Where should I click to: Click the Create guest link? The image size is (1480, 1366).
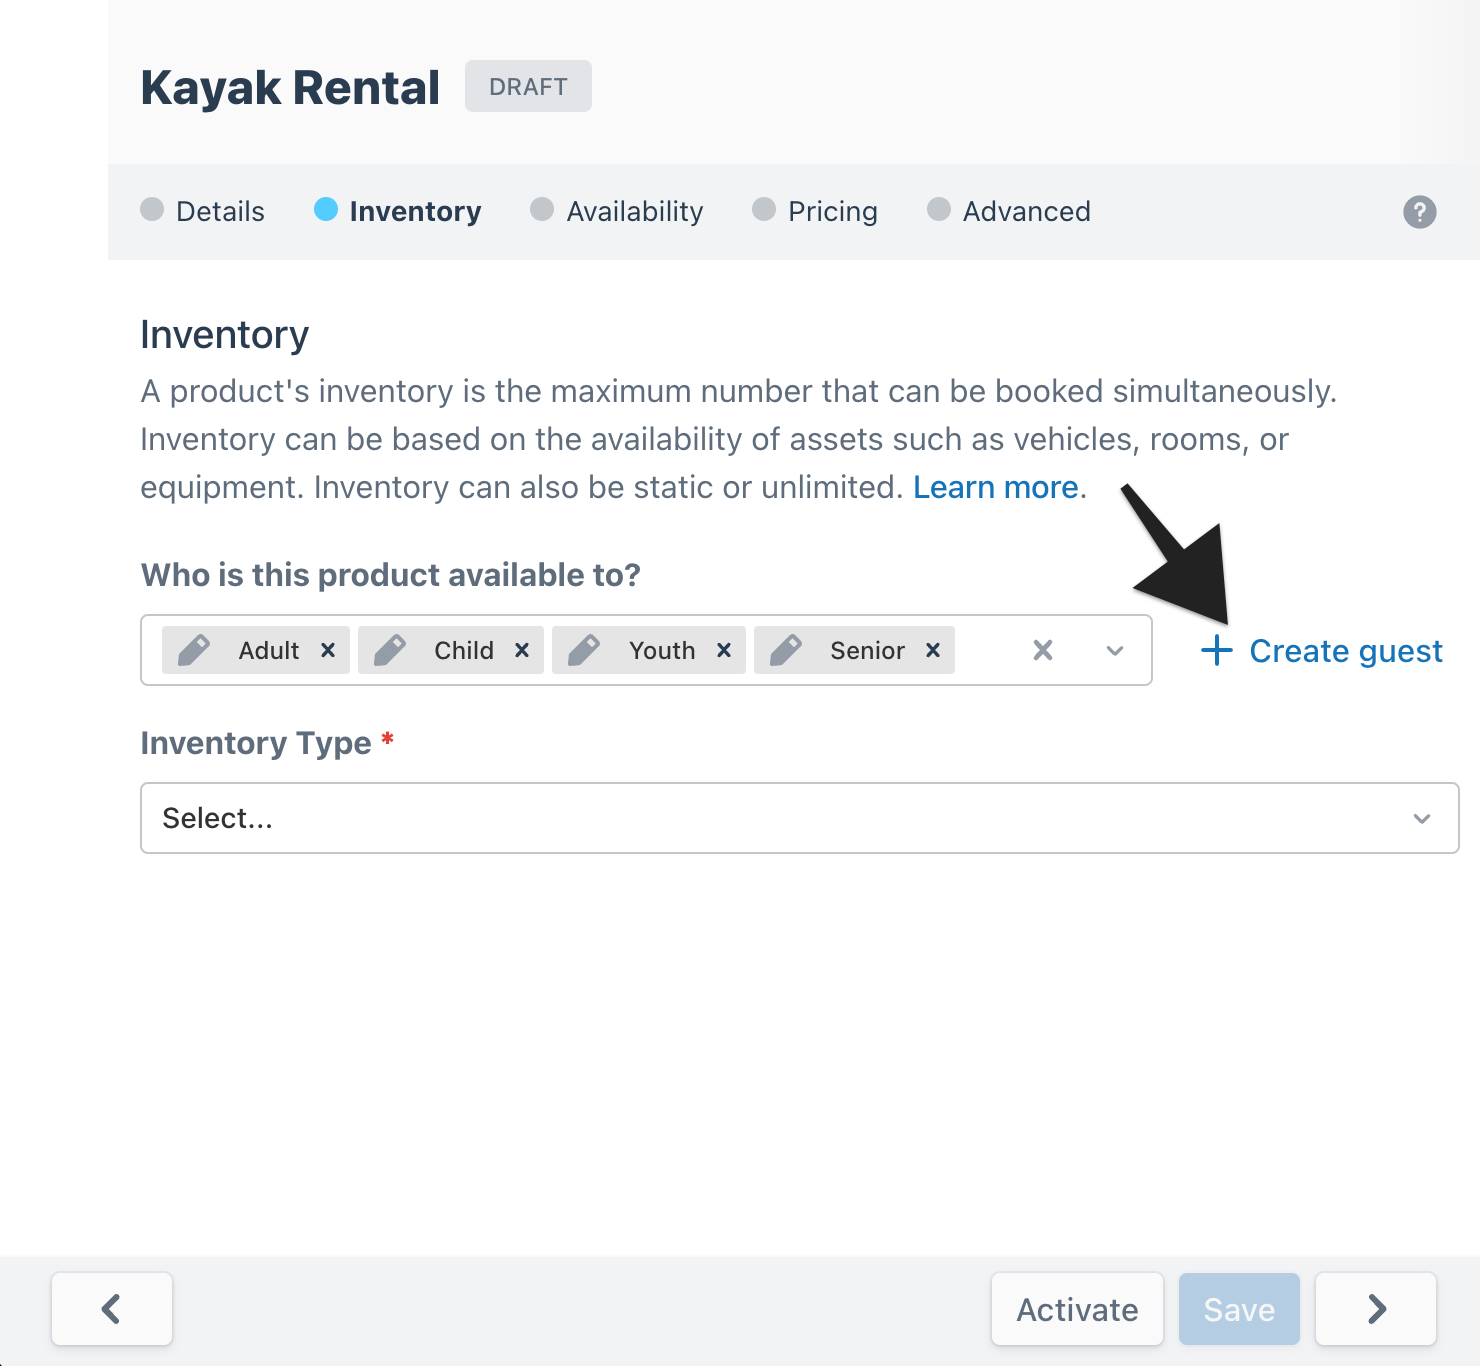[x=1322, y=651]
